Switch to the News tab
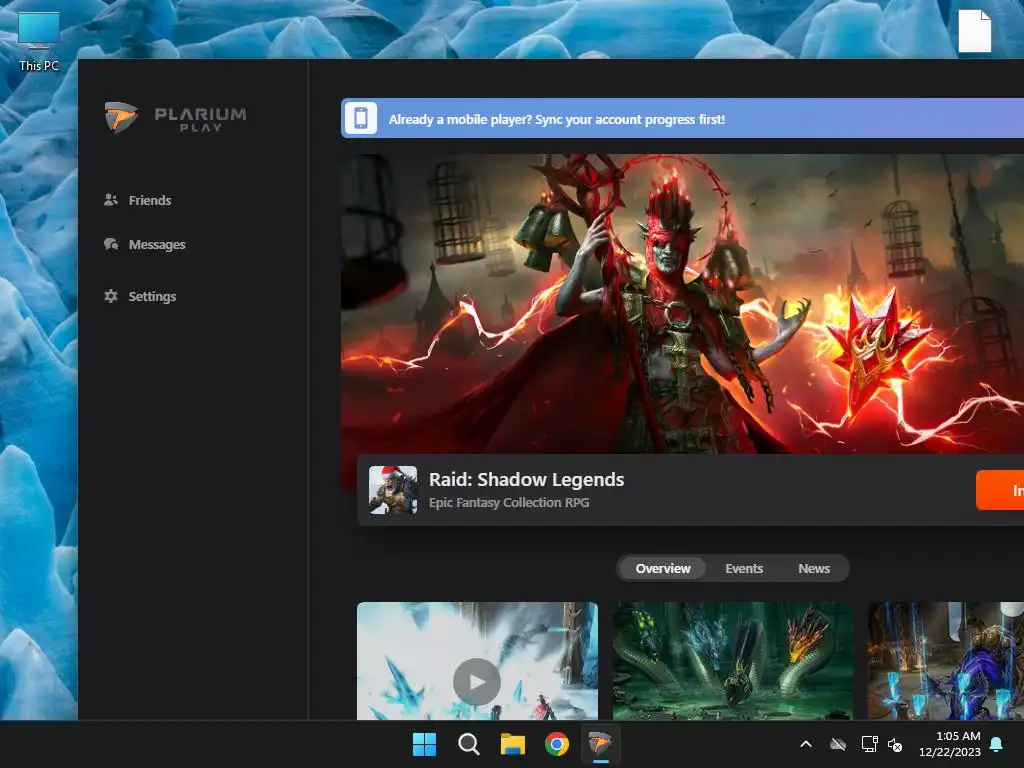Screen dimensions: 1024x768 click(814, 568)
